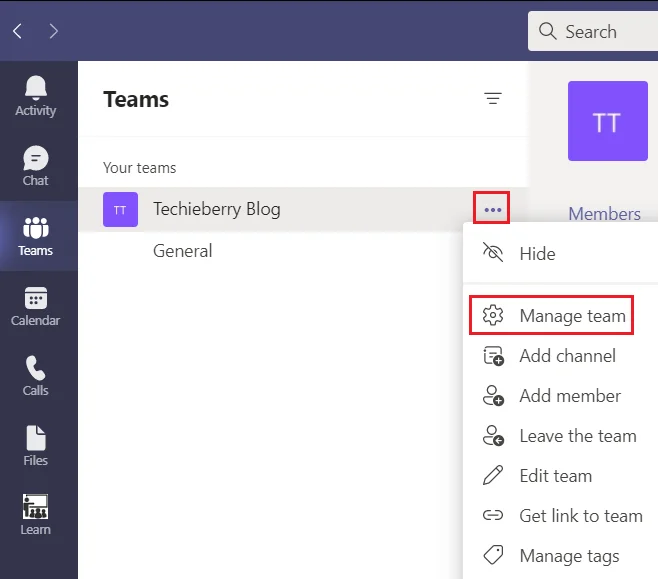Choose Get link to team

(560, 516)
